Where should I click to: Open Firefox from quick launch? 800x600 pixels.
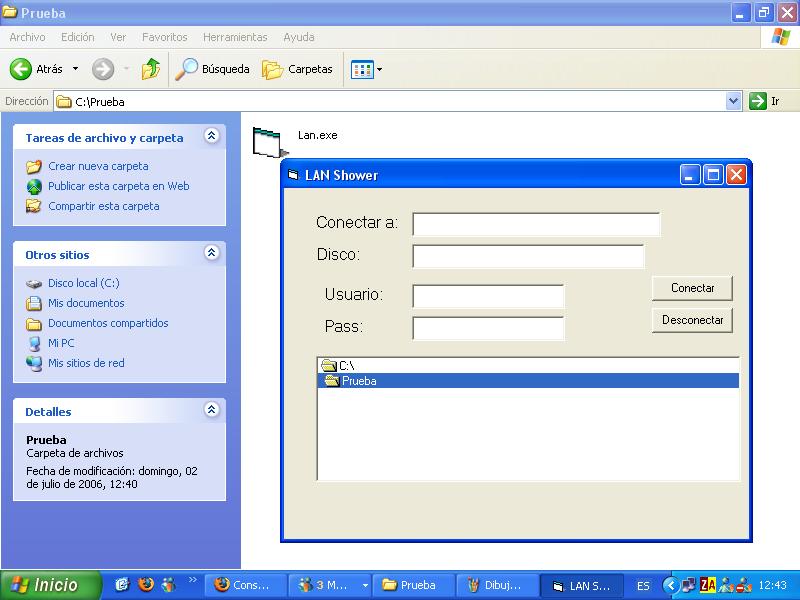[146, 585]
